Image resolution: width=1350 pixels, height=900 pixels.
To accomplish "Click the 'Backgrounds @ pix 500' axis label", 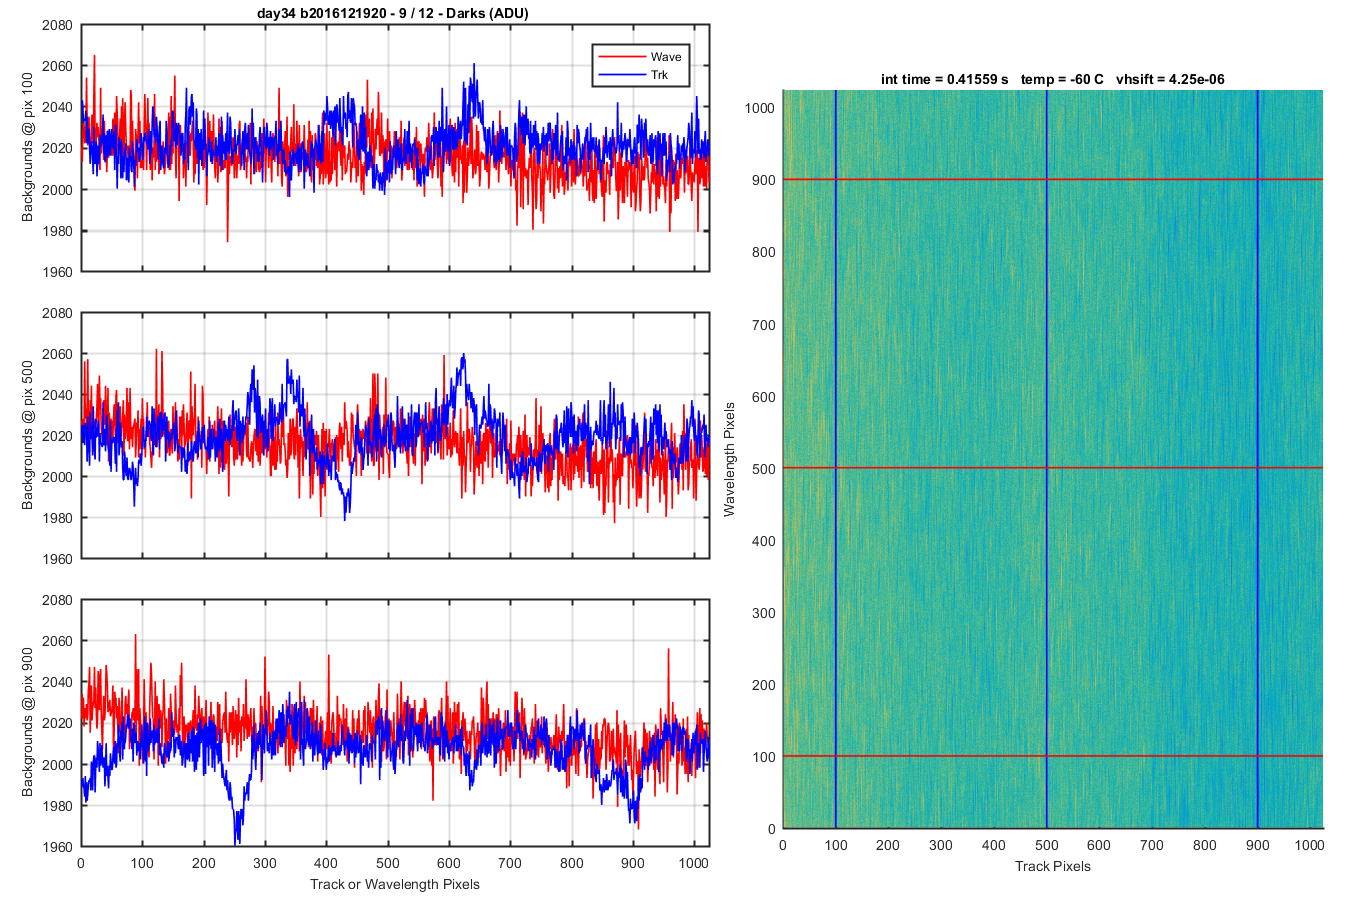I will click(x=27, y=435).
